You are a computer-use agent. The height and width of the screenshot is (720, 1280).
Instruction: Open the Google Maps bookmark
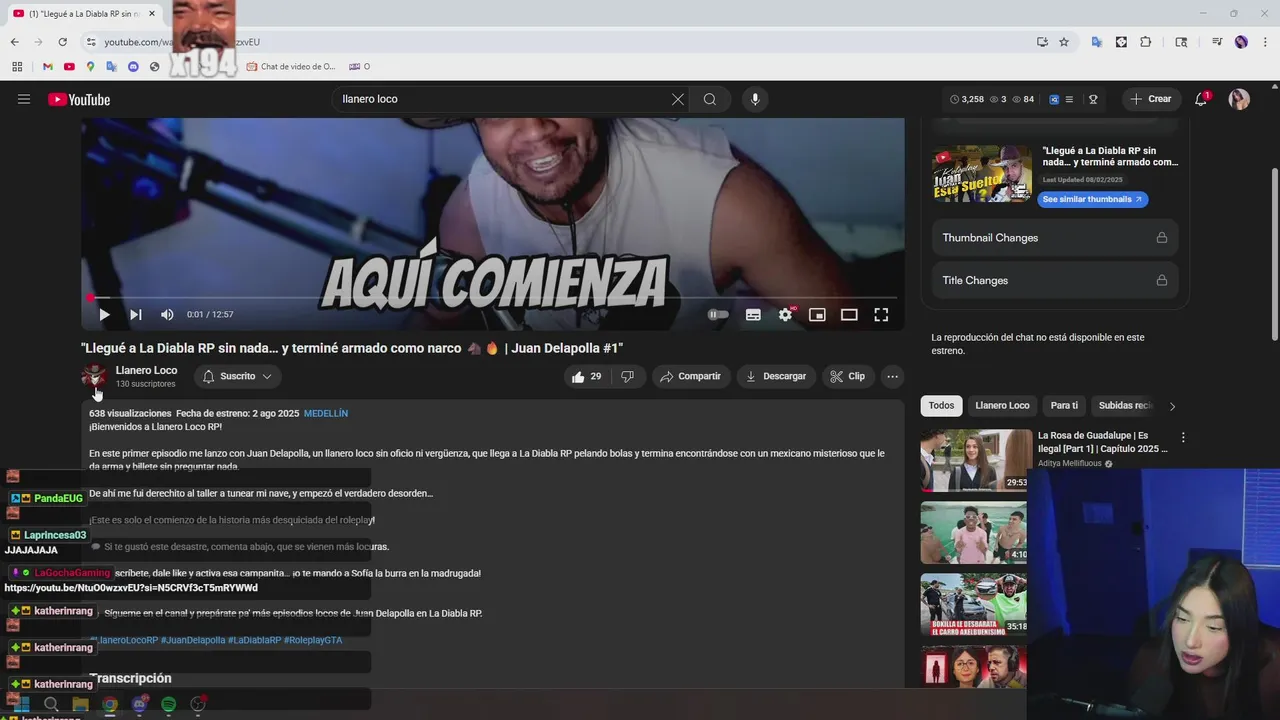[x=90, y=67]
